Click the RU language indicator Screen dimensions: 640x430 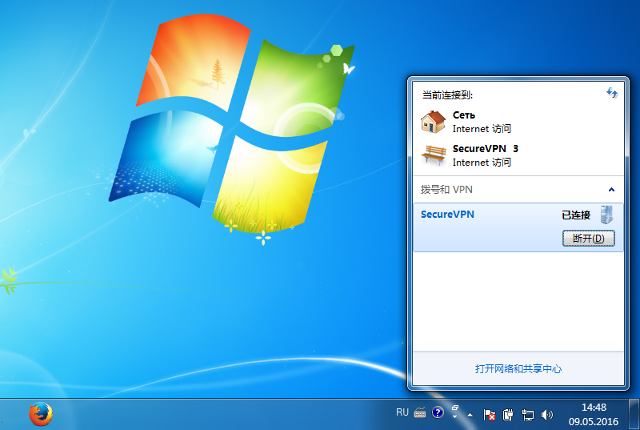(402, 412)
